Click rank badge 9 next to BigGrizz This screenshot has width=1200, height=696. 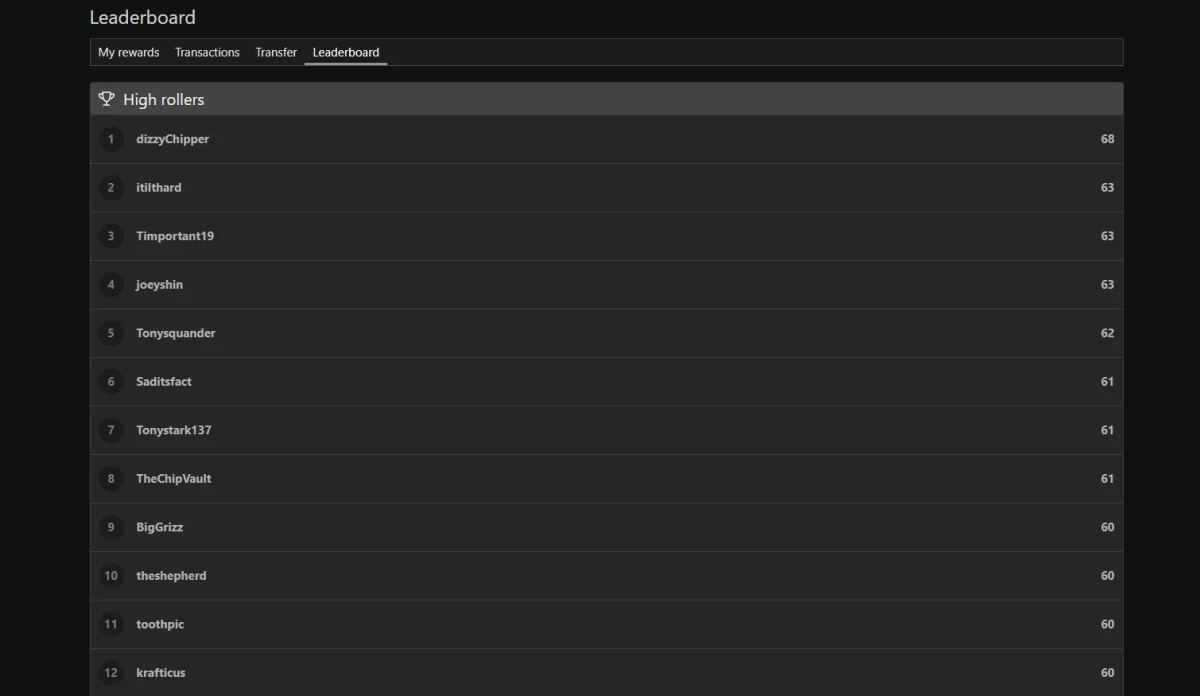click(111, 527)
